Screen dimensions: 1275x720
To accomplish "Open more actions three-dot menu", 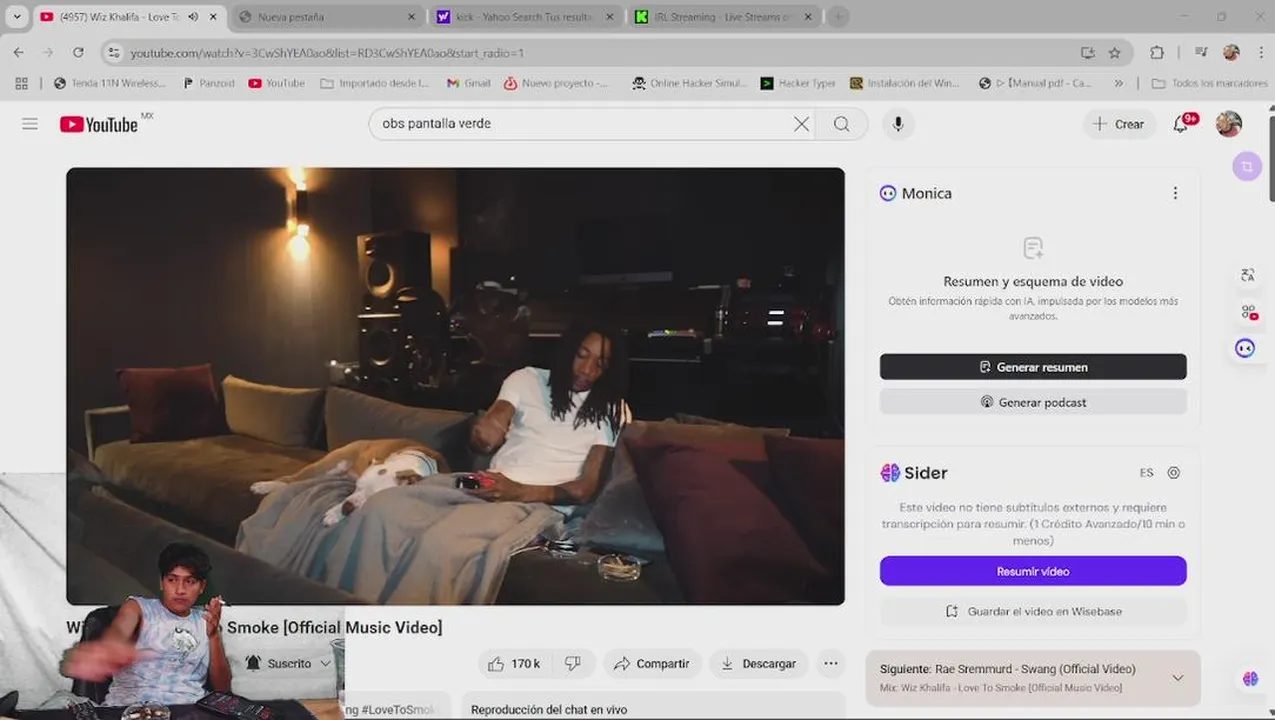I will click(x=830, y=663).
